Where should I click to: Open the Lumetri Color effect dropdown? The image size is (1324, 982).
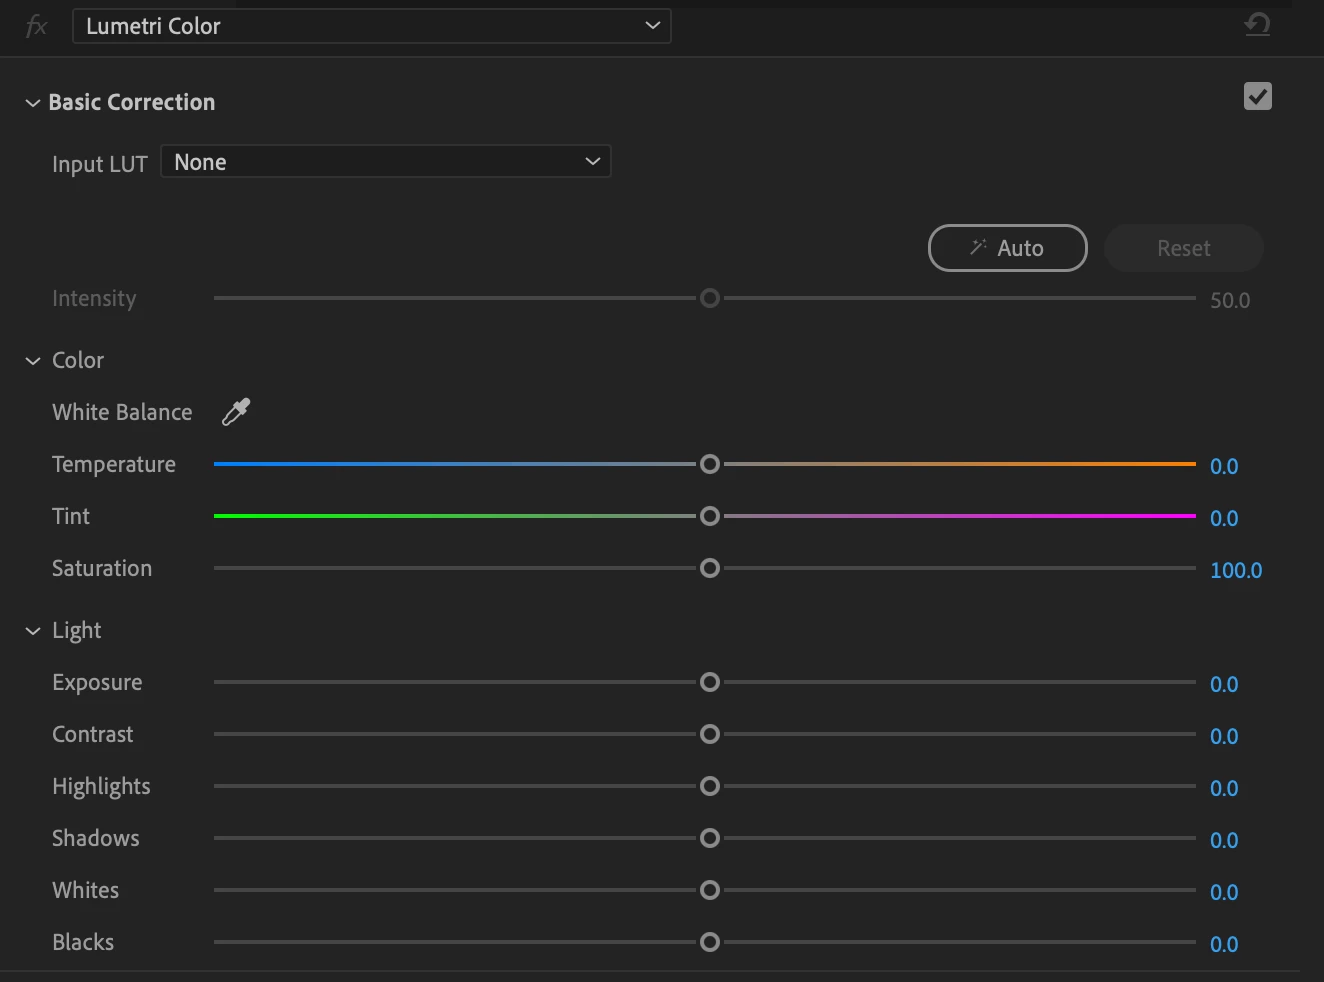(x=372, y=26)
